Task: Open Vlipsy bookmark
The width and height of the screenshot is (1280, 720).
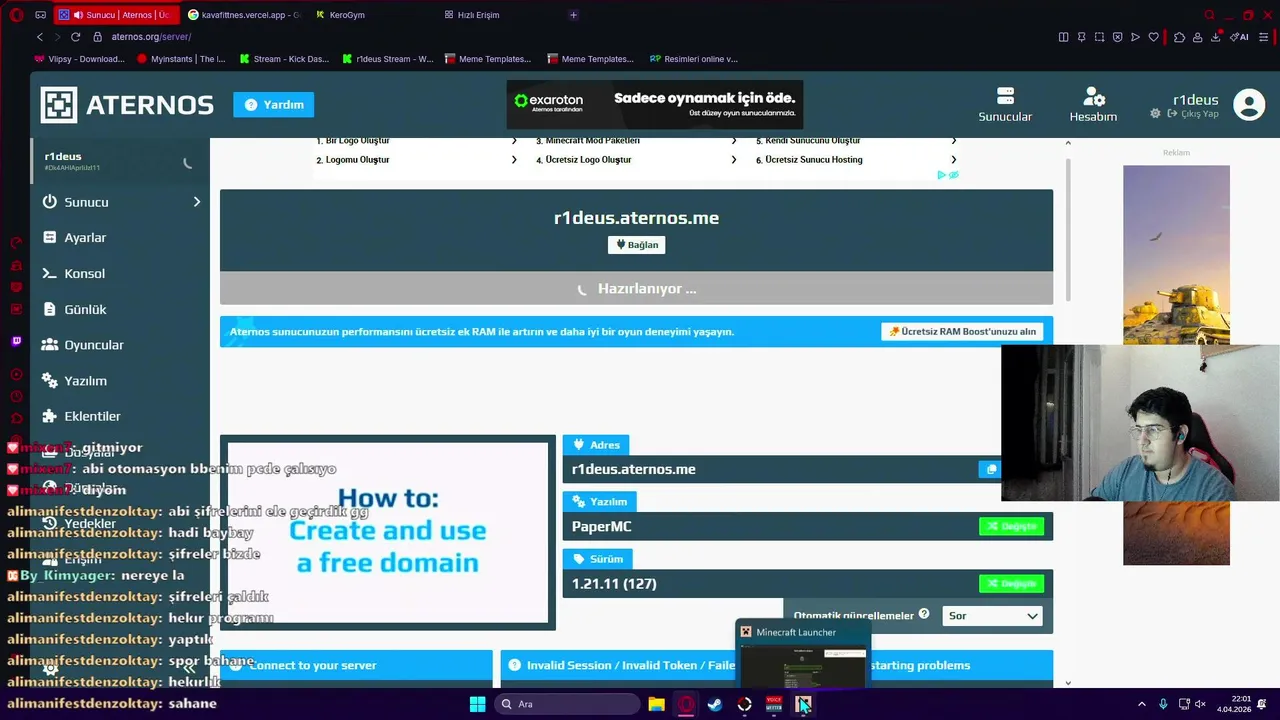Action: pyautogui.click(x=79, y=59)
